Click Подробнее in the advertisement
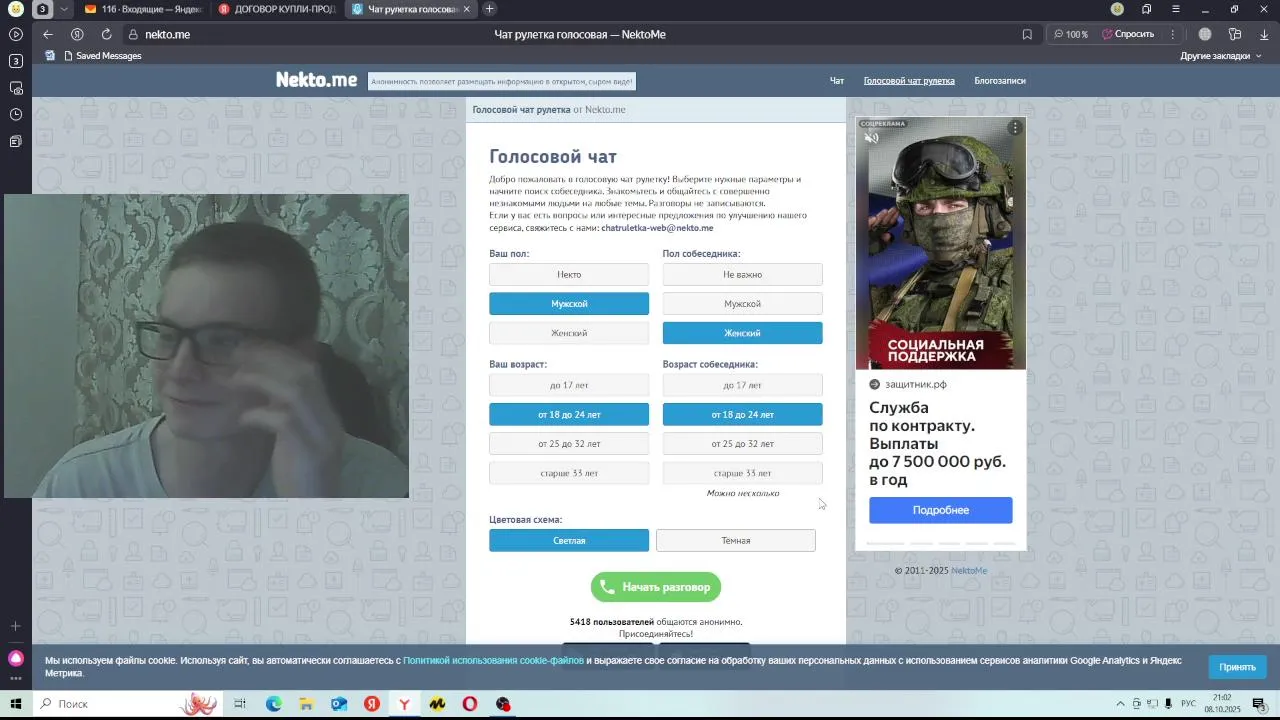This screenshot has height=720, width=1280. (x=940, y=510)
